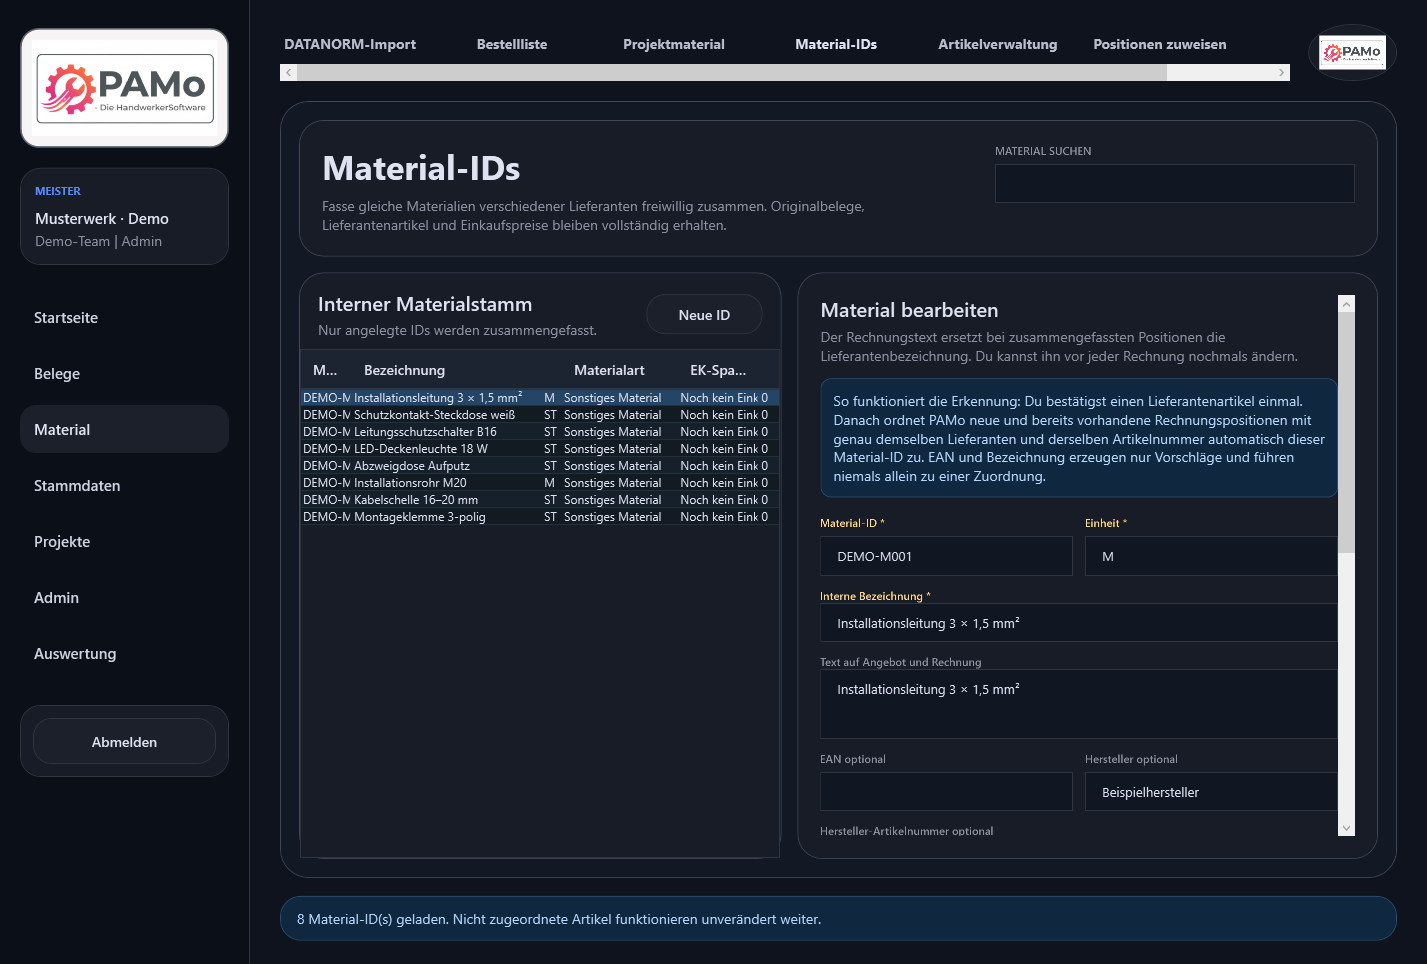The width and height of the screenshot is (1427, 964).
Task: Switch to the Bestellliste tab
Action: click(512, 44)
